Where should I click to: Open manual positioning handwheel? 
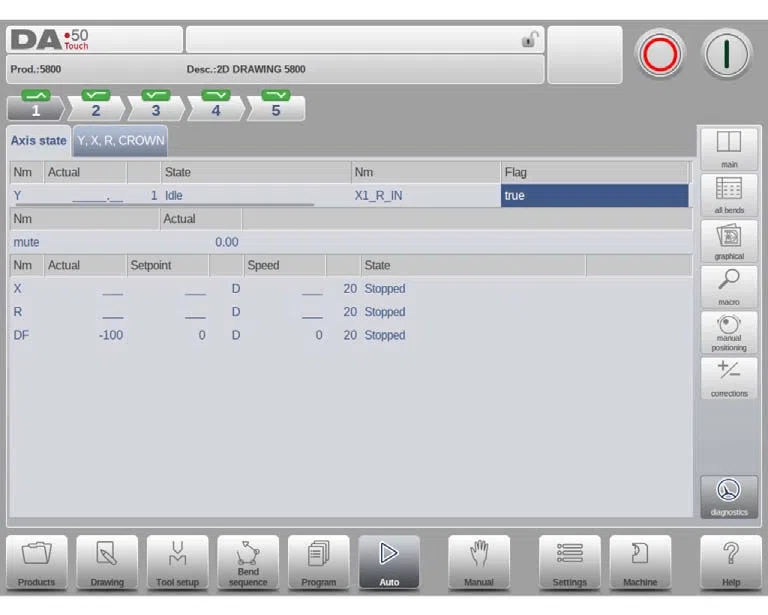(729, 333)
